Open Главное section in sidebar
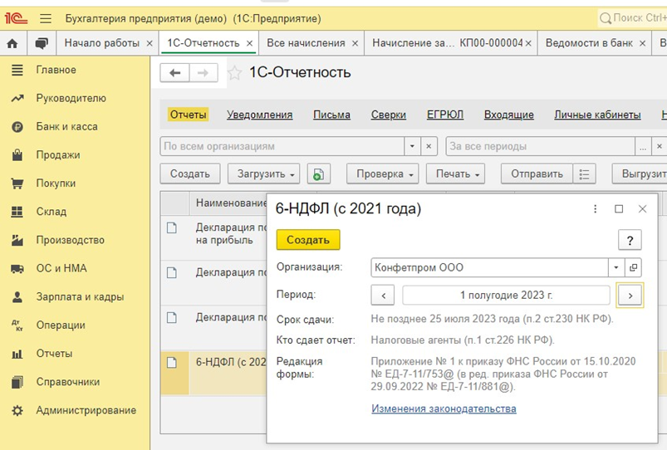This screenshot has width=667, height=450. (56, 70)
